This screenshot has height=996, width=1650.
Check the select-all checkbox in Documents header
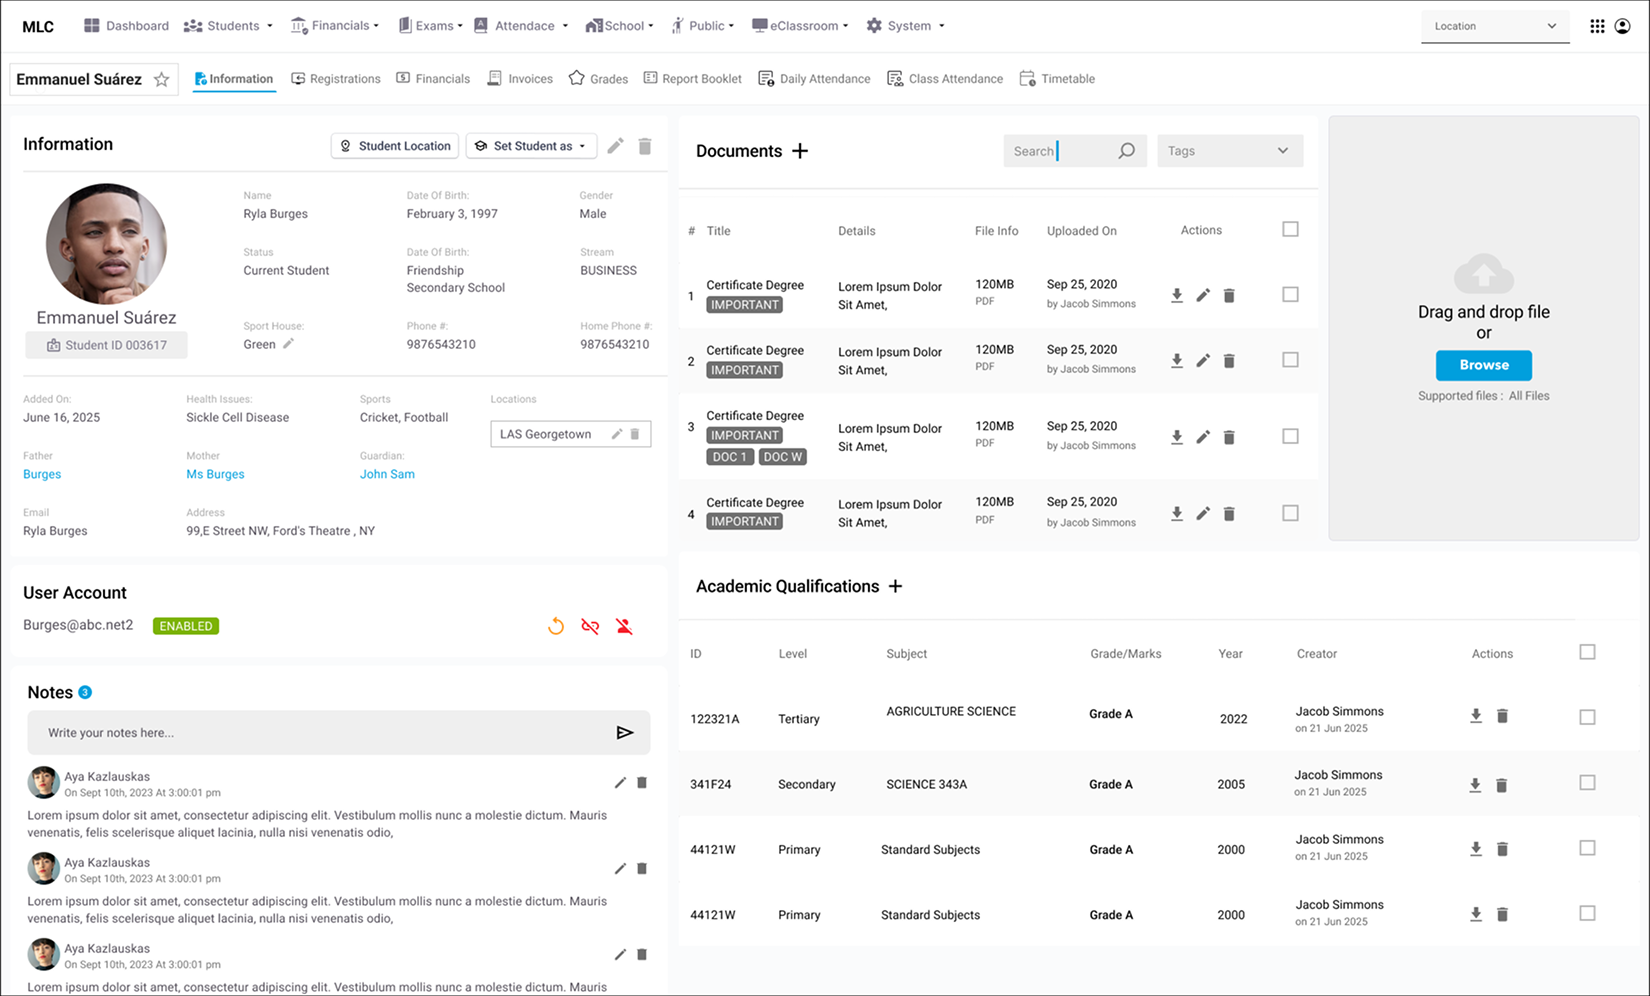pos(1290,230)
